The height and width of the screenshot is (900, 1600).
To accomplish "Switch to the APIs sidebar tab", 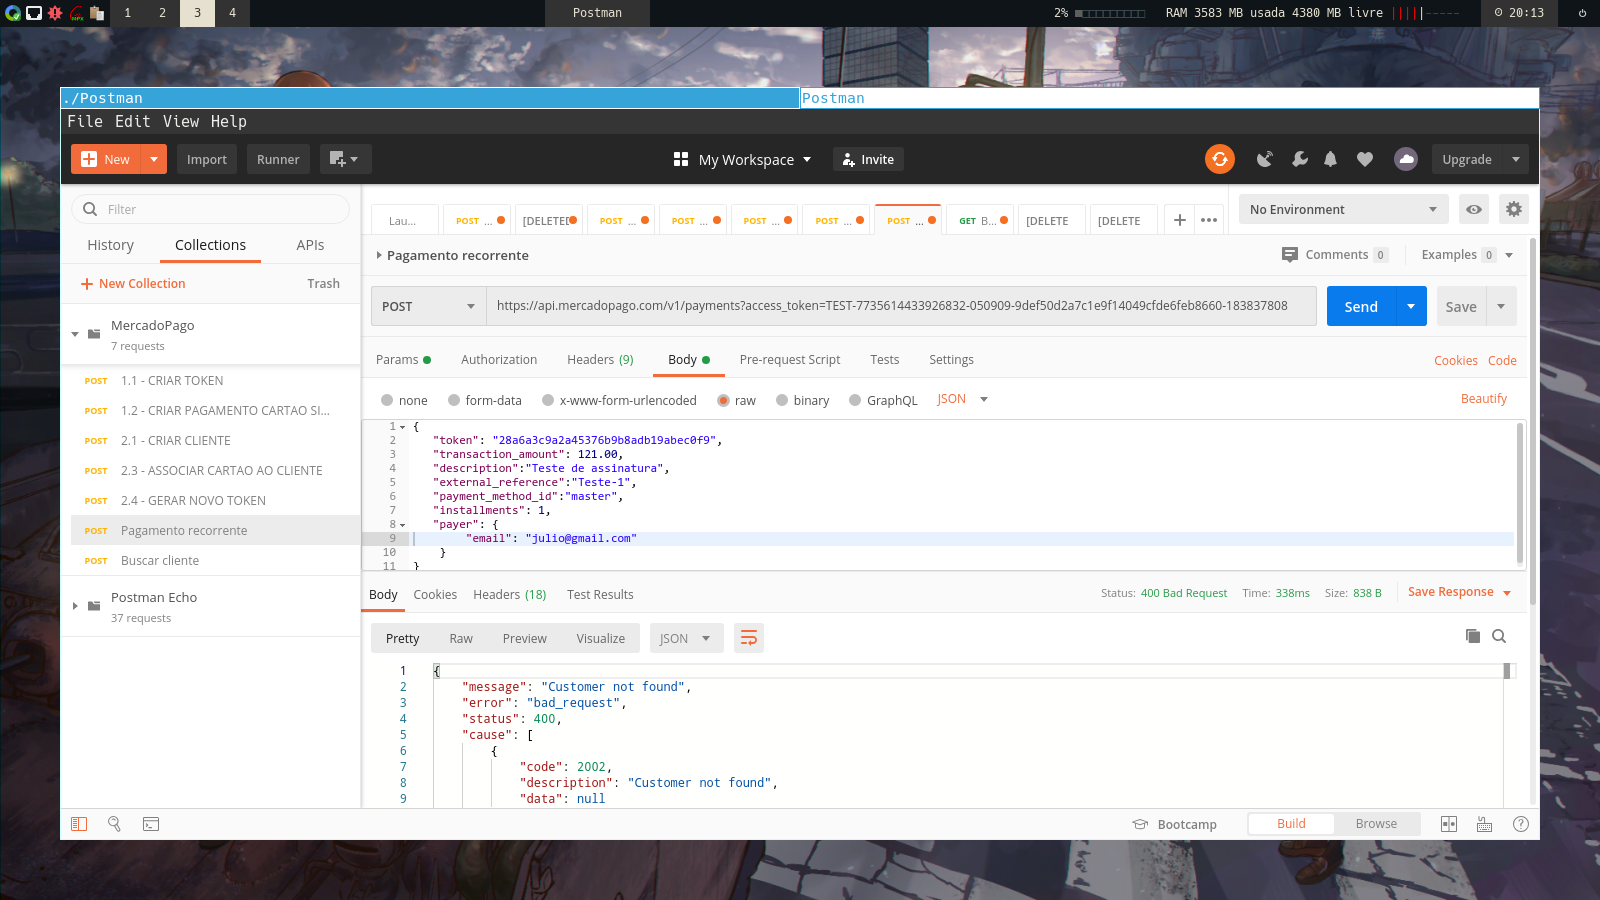I will tap(310, 245).
